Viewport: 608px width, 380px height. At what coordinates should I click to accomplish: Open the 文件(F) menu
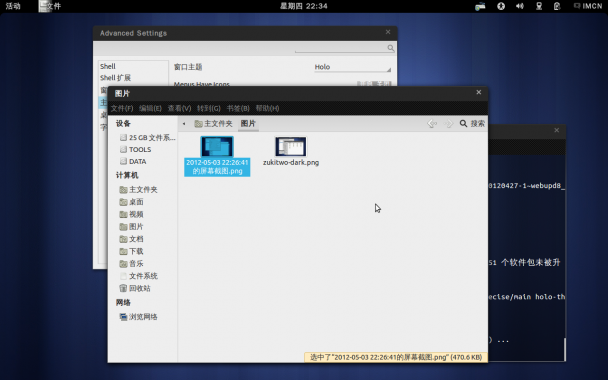tap(122, 109)
